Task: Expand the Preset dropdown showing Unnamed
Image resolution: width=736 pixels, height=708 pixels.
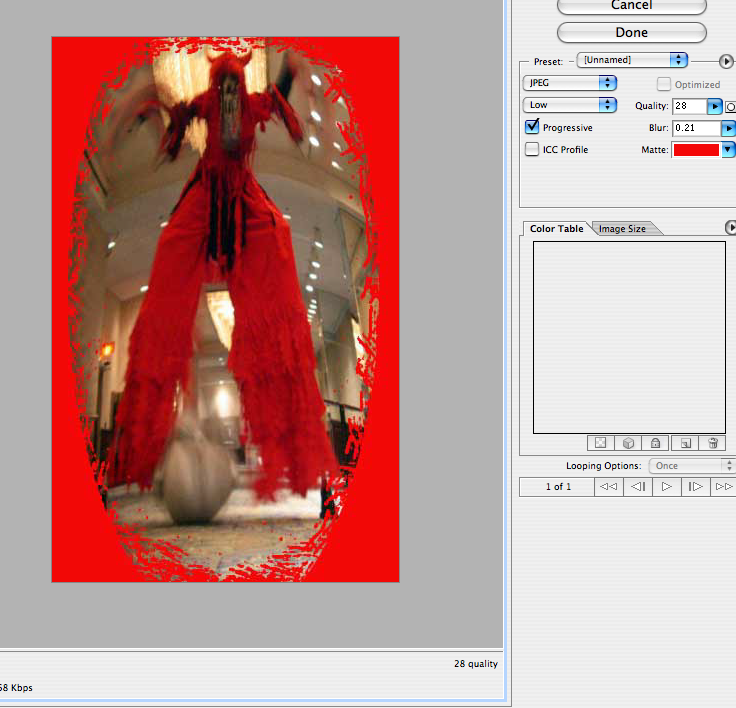Action: 632,60
